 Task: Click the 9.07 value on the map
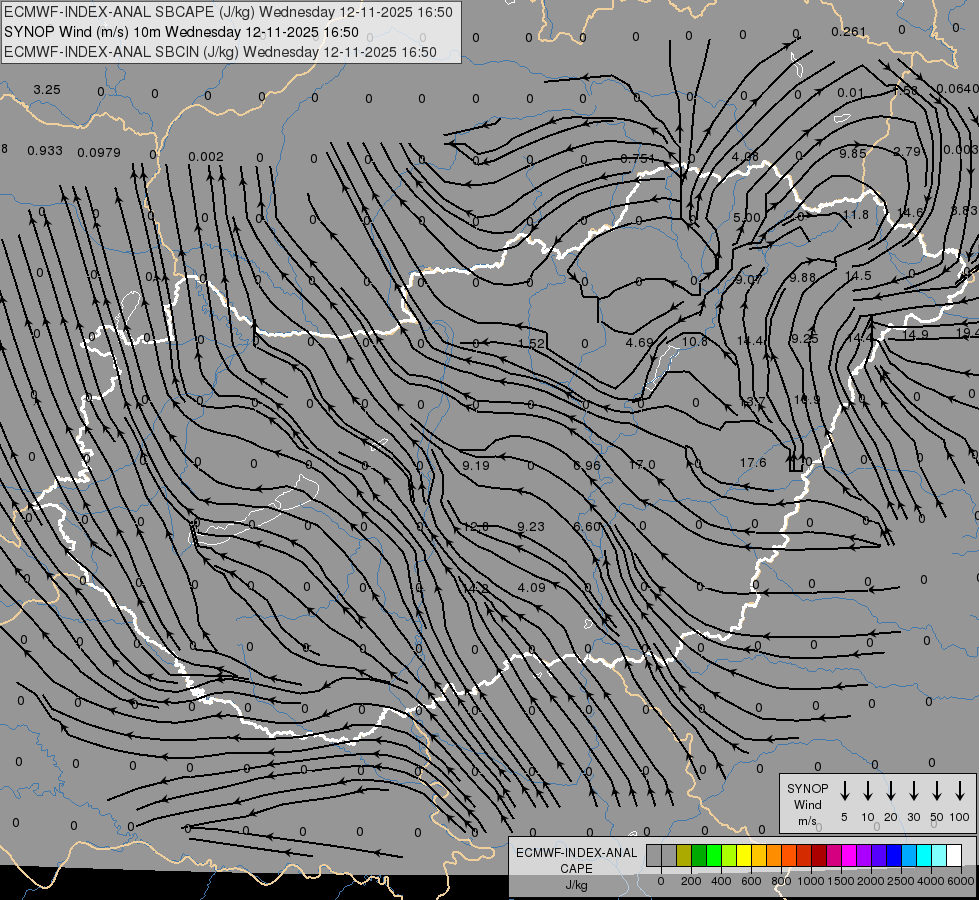coord(748,279)
